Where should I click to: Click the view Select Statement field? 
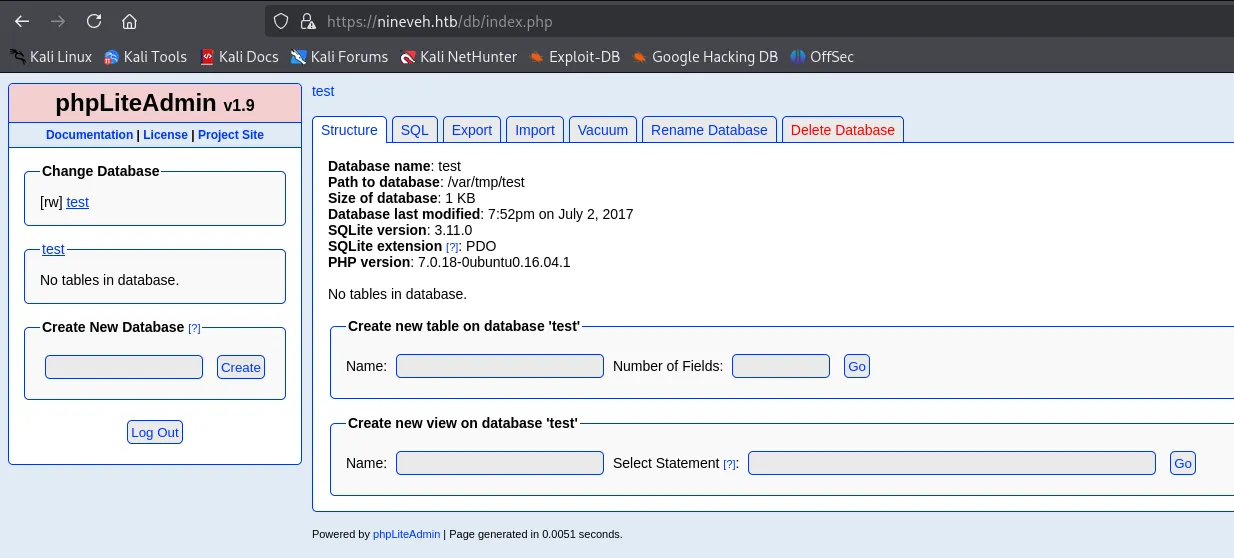951,463
